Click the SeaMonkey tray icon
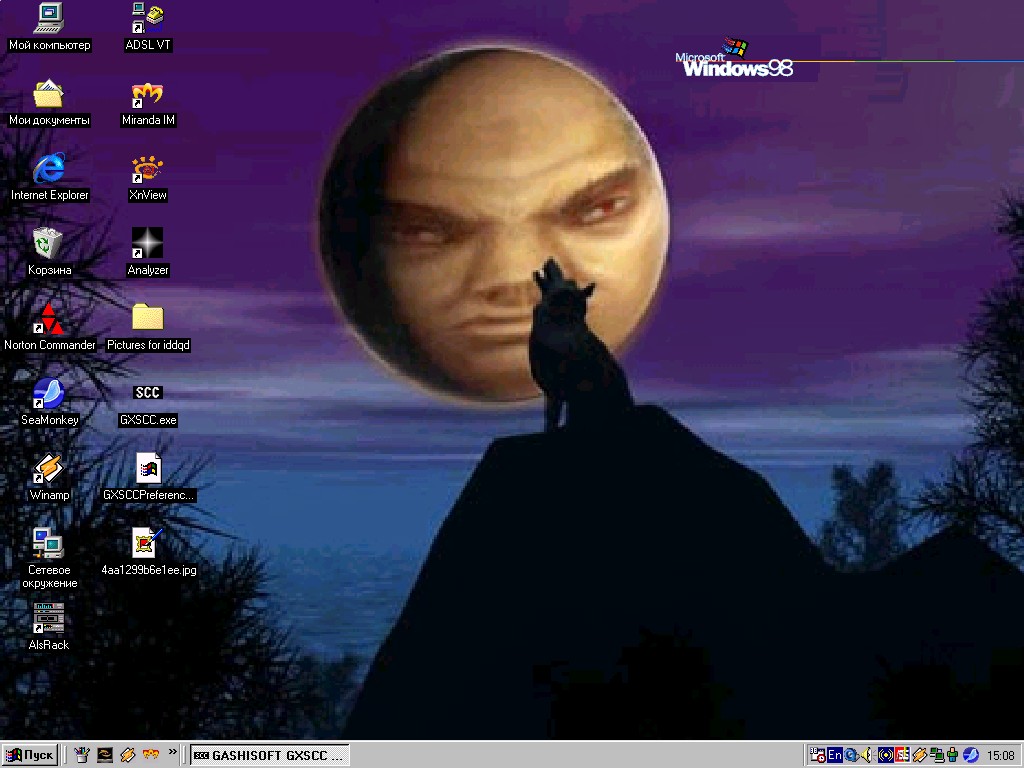This screenshot has height=768, width=1024. tap(971, 756)
